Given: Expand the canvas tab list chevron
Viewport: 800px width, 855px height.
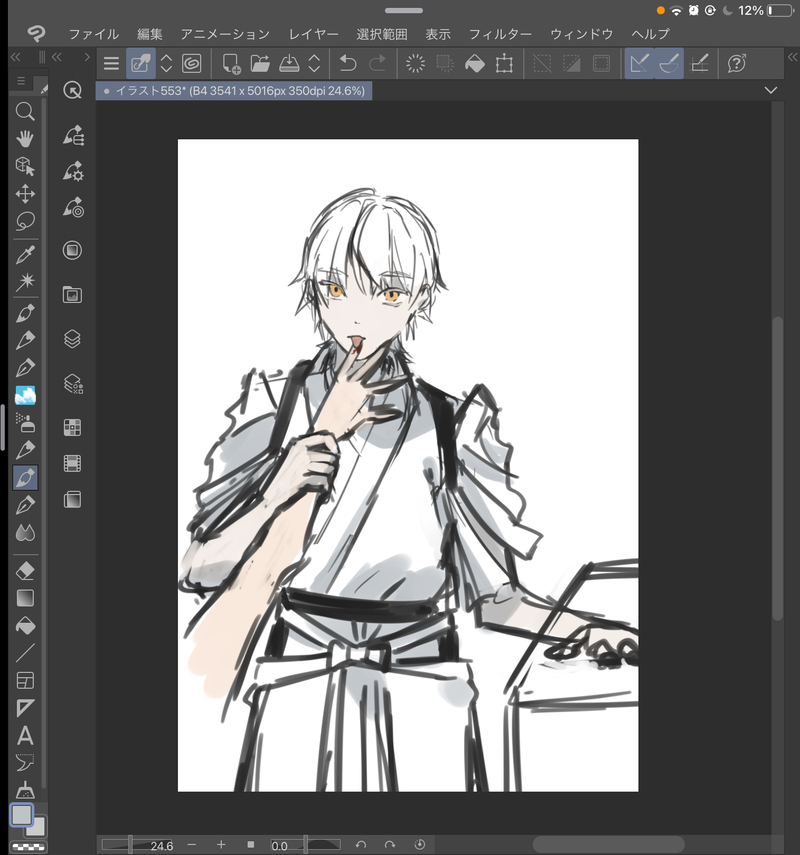Looking at the screenshot, I should pos(771,91).
